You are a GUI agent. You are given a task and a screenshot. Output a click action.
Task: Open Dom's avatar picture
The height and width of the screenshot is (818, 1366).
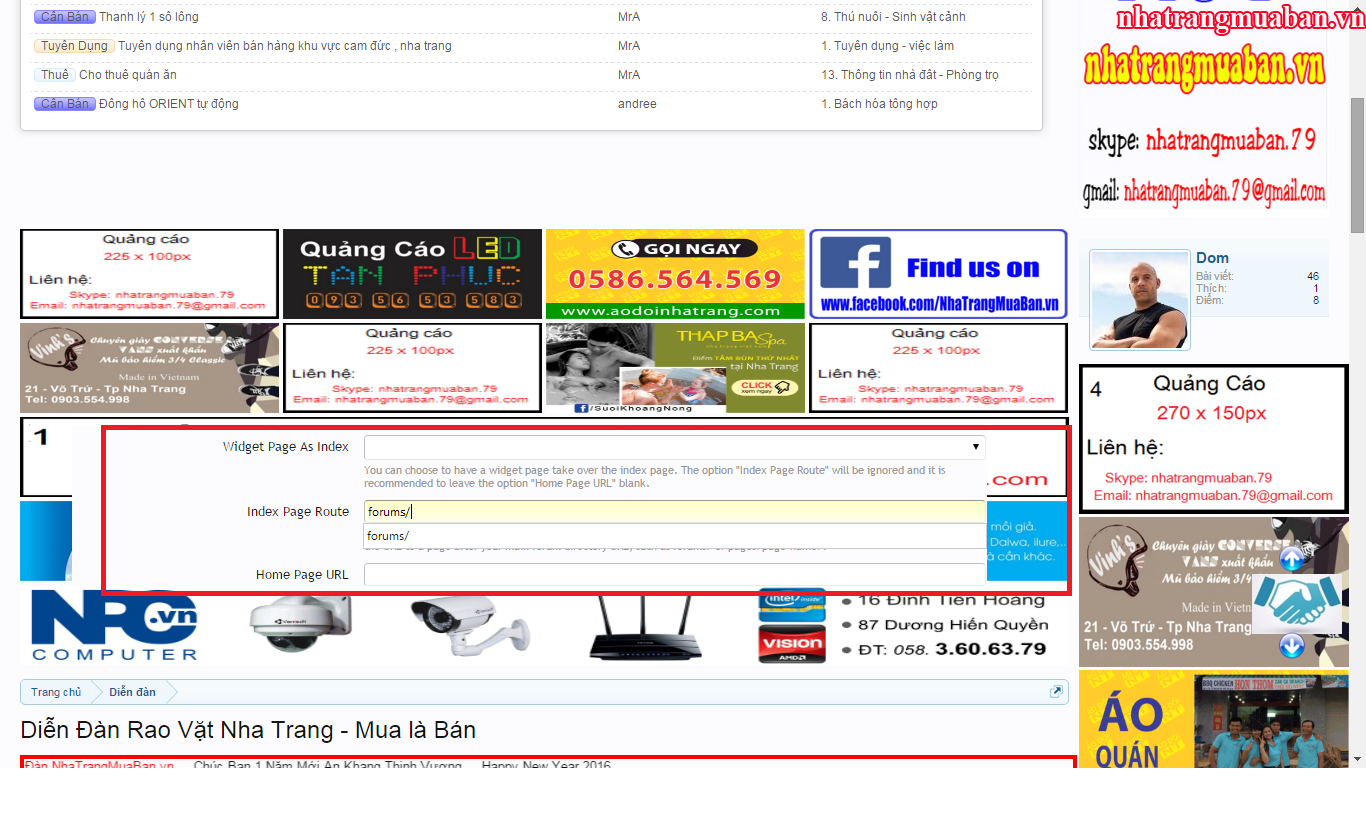coord(1140,299)
